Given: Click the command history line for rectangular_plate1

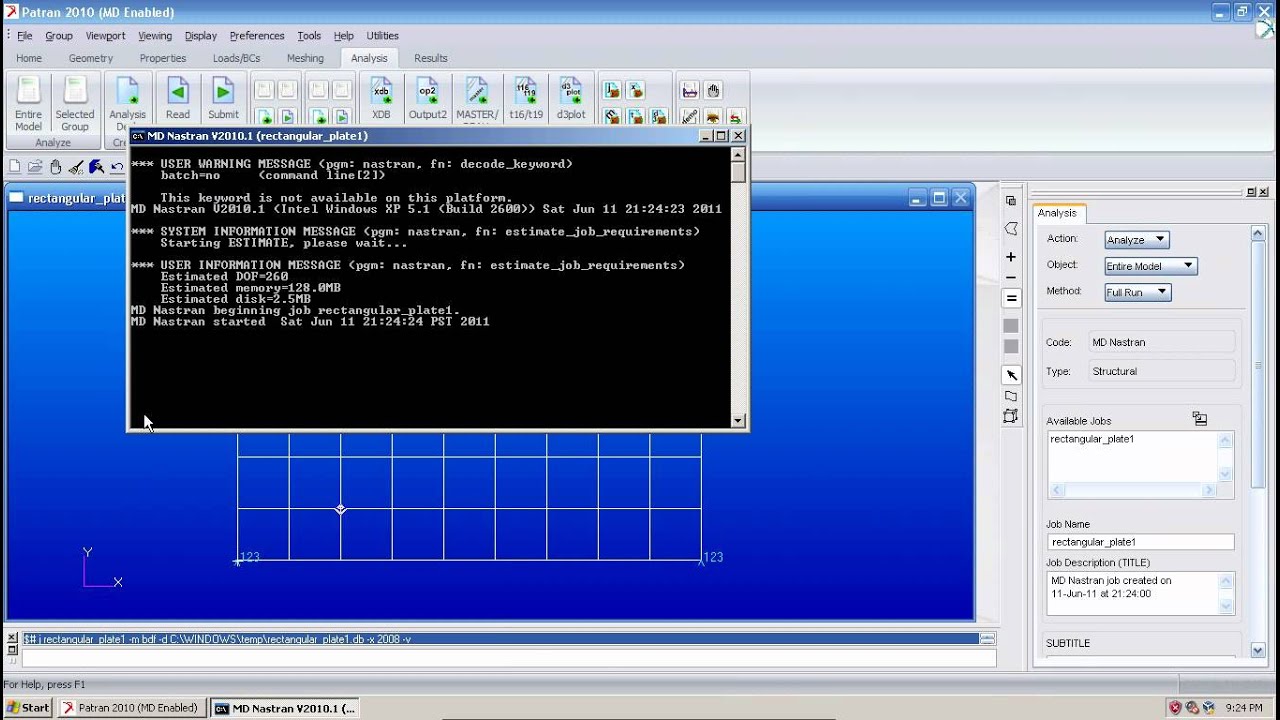Looking at the screenshot, I should [x=500, y=639].
